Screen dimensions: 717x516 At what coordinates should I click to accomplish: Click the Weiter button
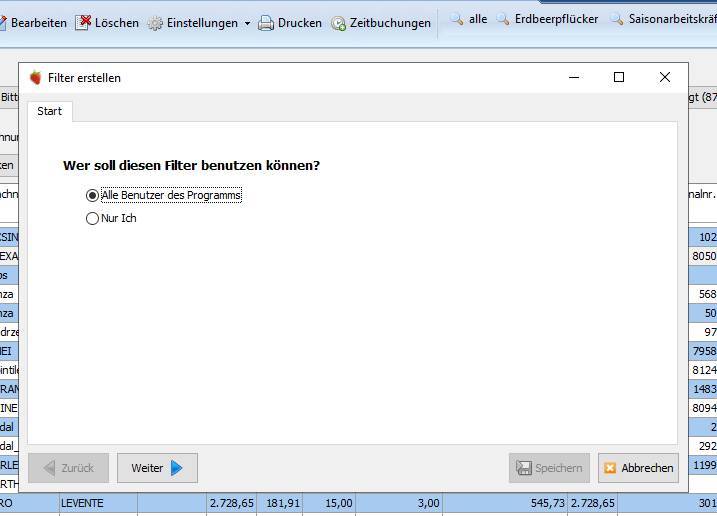157,468
